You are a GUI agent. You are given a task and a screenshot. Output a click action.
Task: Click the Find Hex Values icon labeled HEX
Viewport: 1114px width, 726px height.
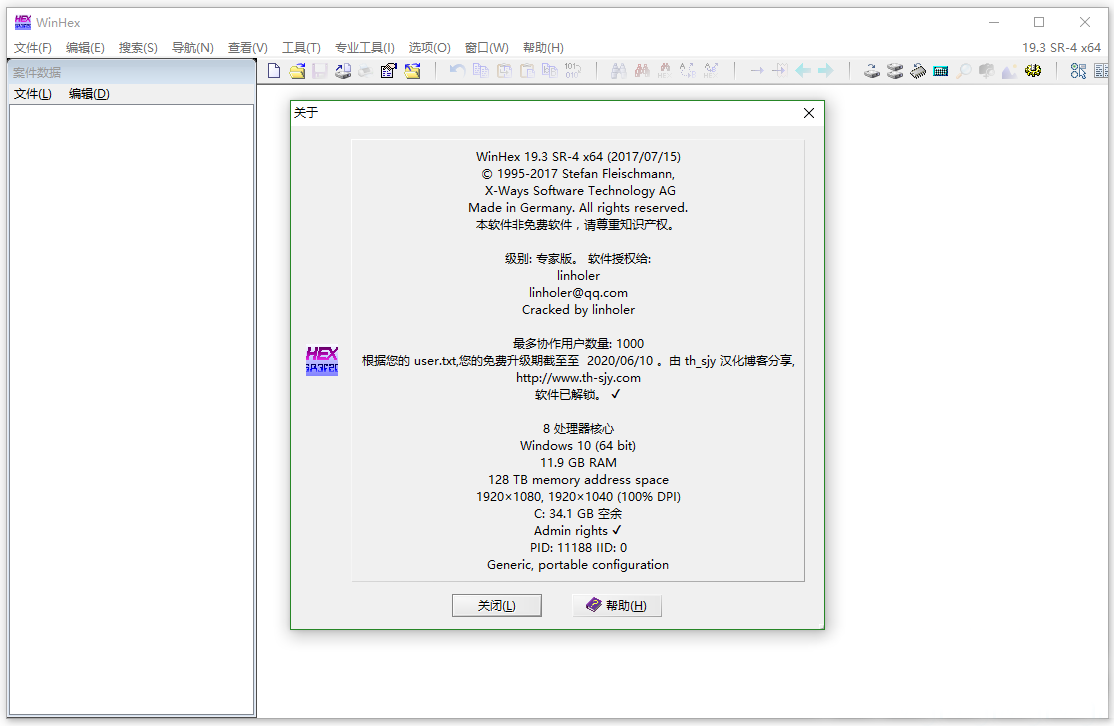[665, 70]
